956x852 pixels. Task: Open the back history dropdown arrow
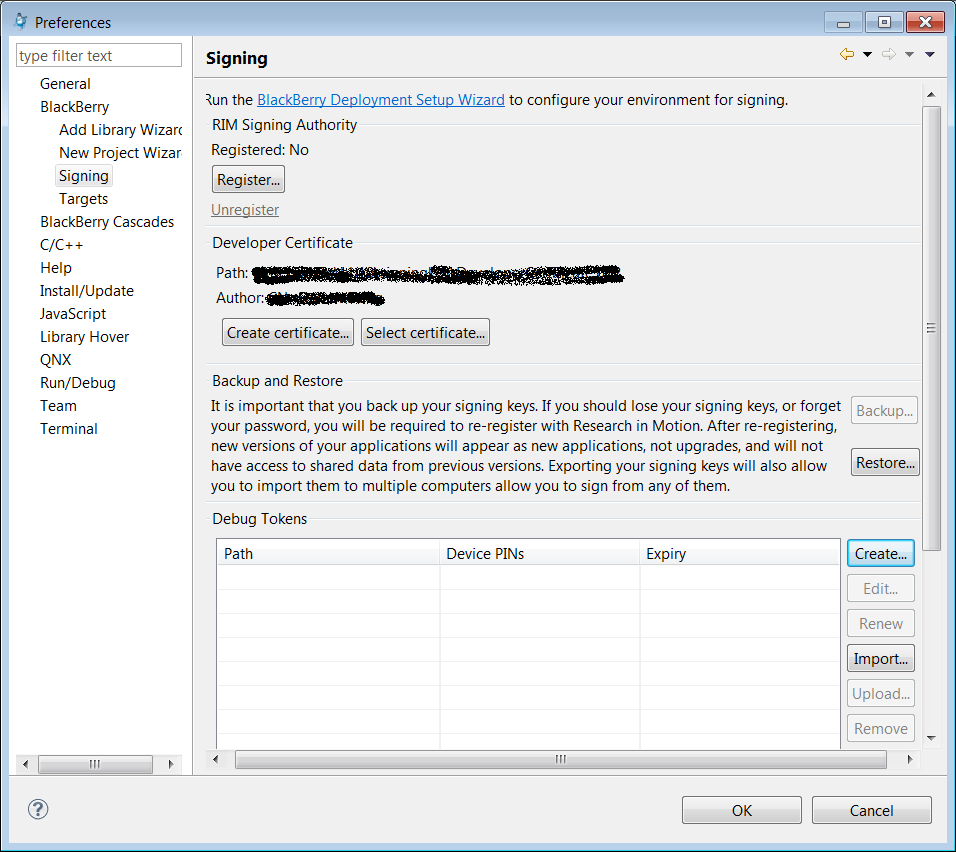pyautogui.click(x=867, y=55)
